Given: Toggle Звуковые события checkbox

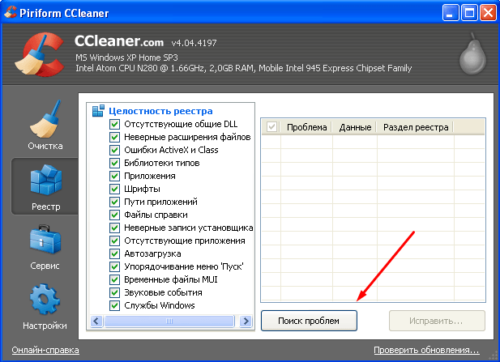Looking at the screenshot, I should 115,293.
